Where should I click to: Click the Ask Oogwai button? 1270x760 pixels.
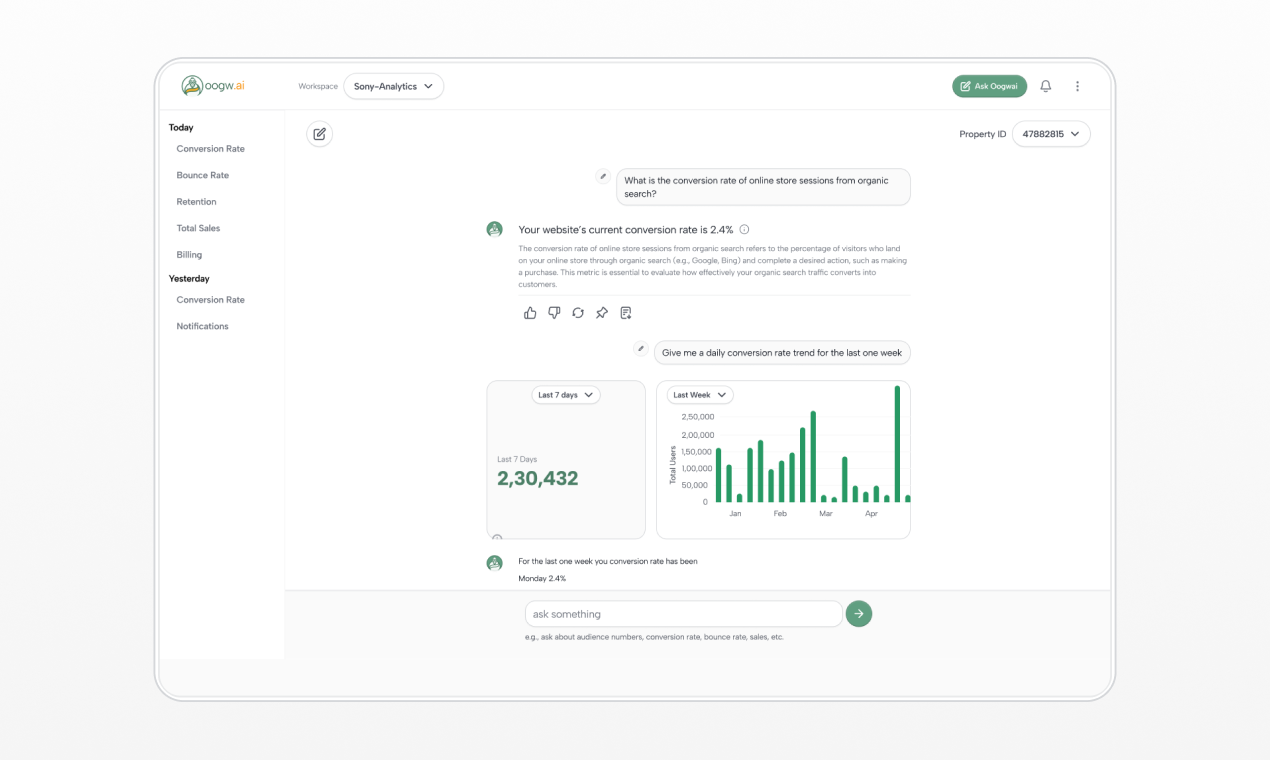tap(989, 86)
